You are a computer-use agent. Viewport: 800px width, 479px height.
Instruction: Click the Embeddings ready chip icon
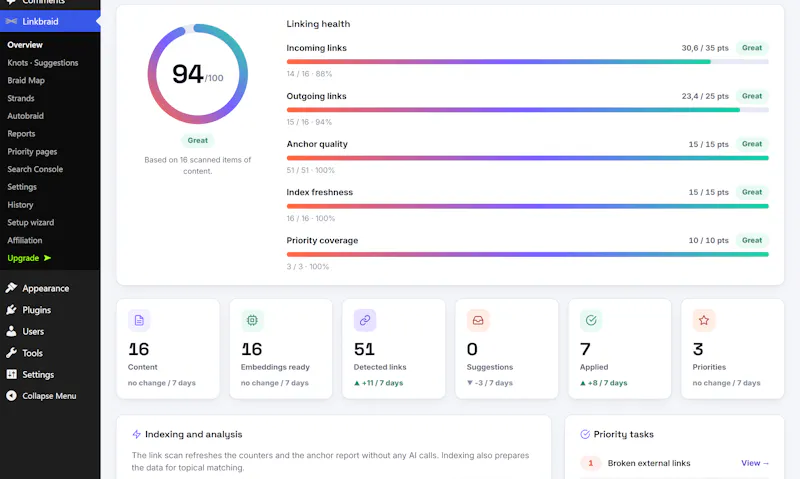252,320
